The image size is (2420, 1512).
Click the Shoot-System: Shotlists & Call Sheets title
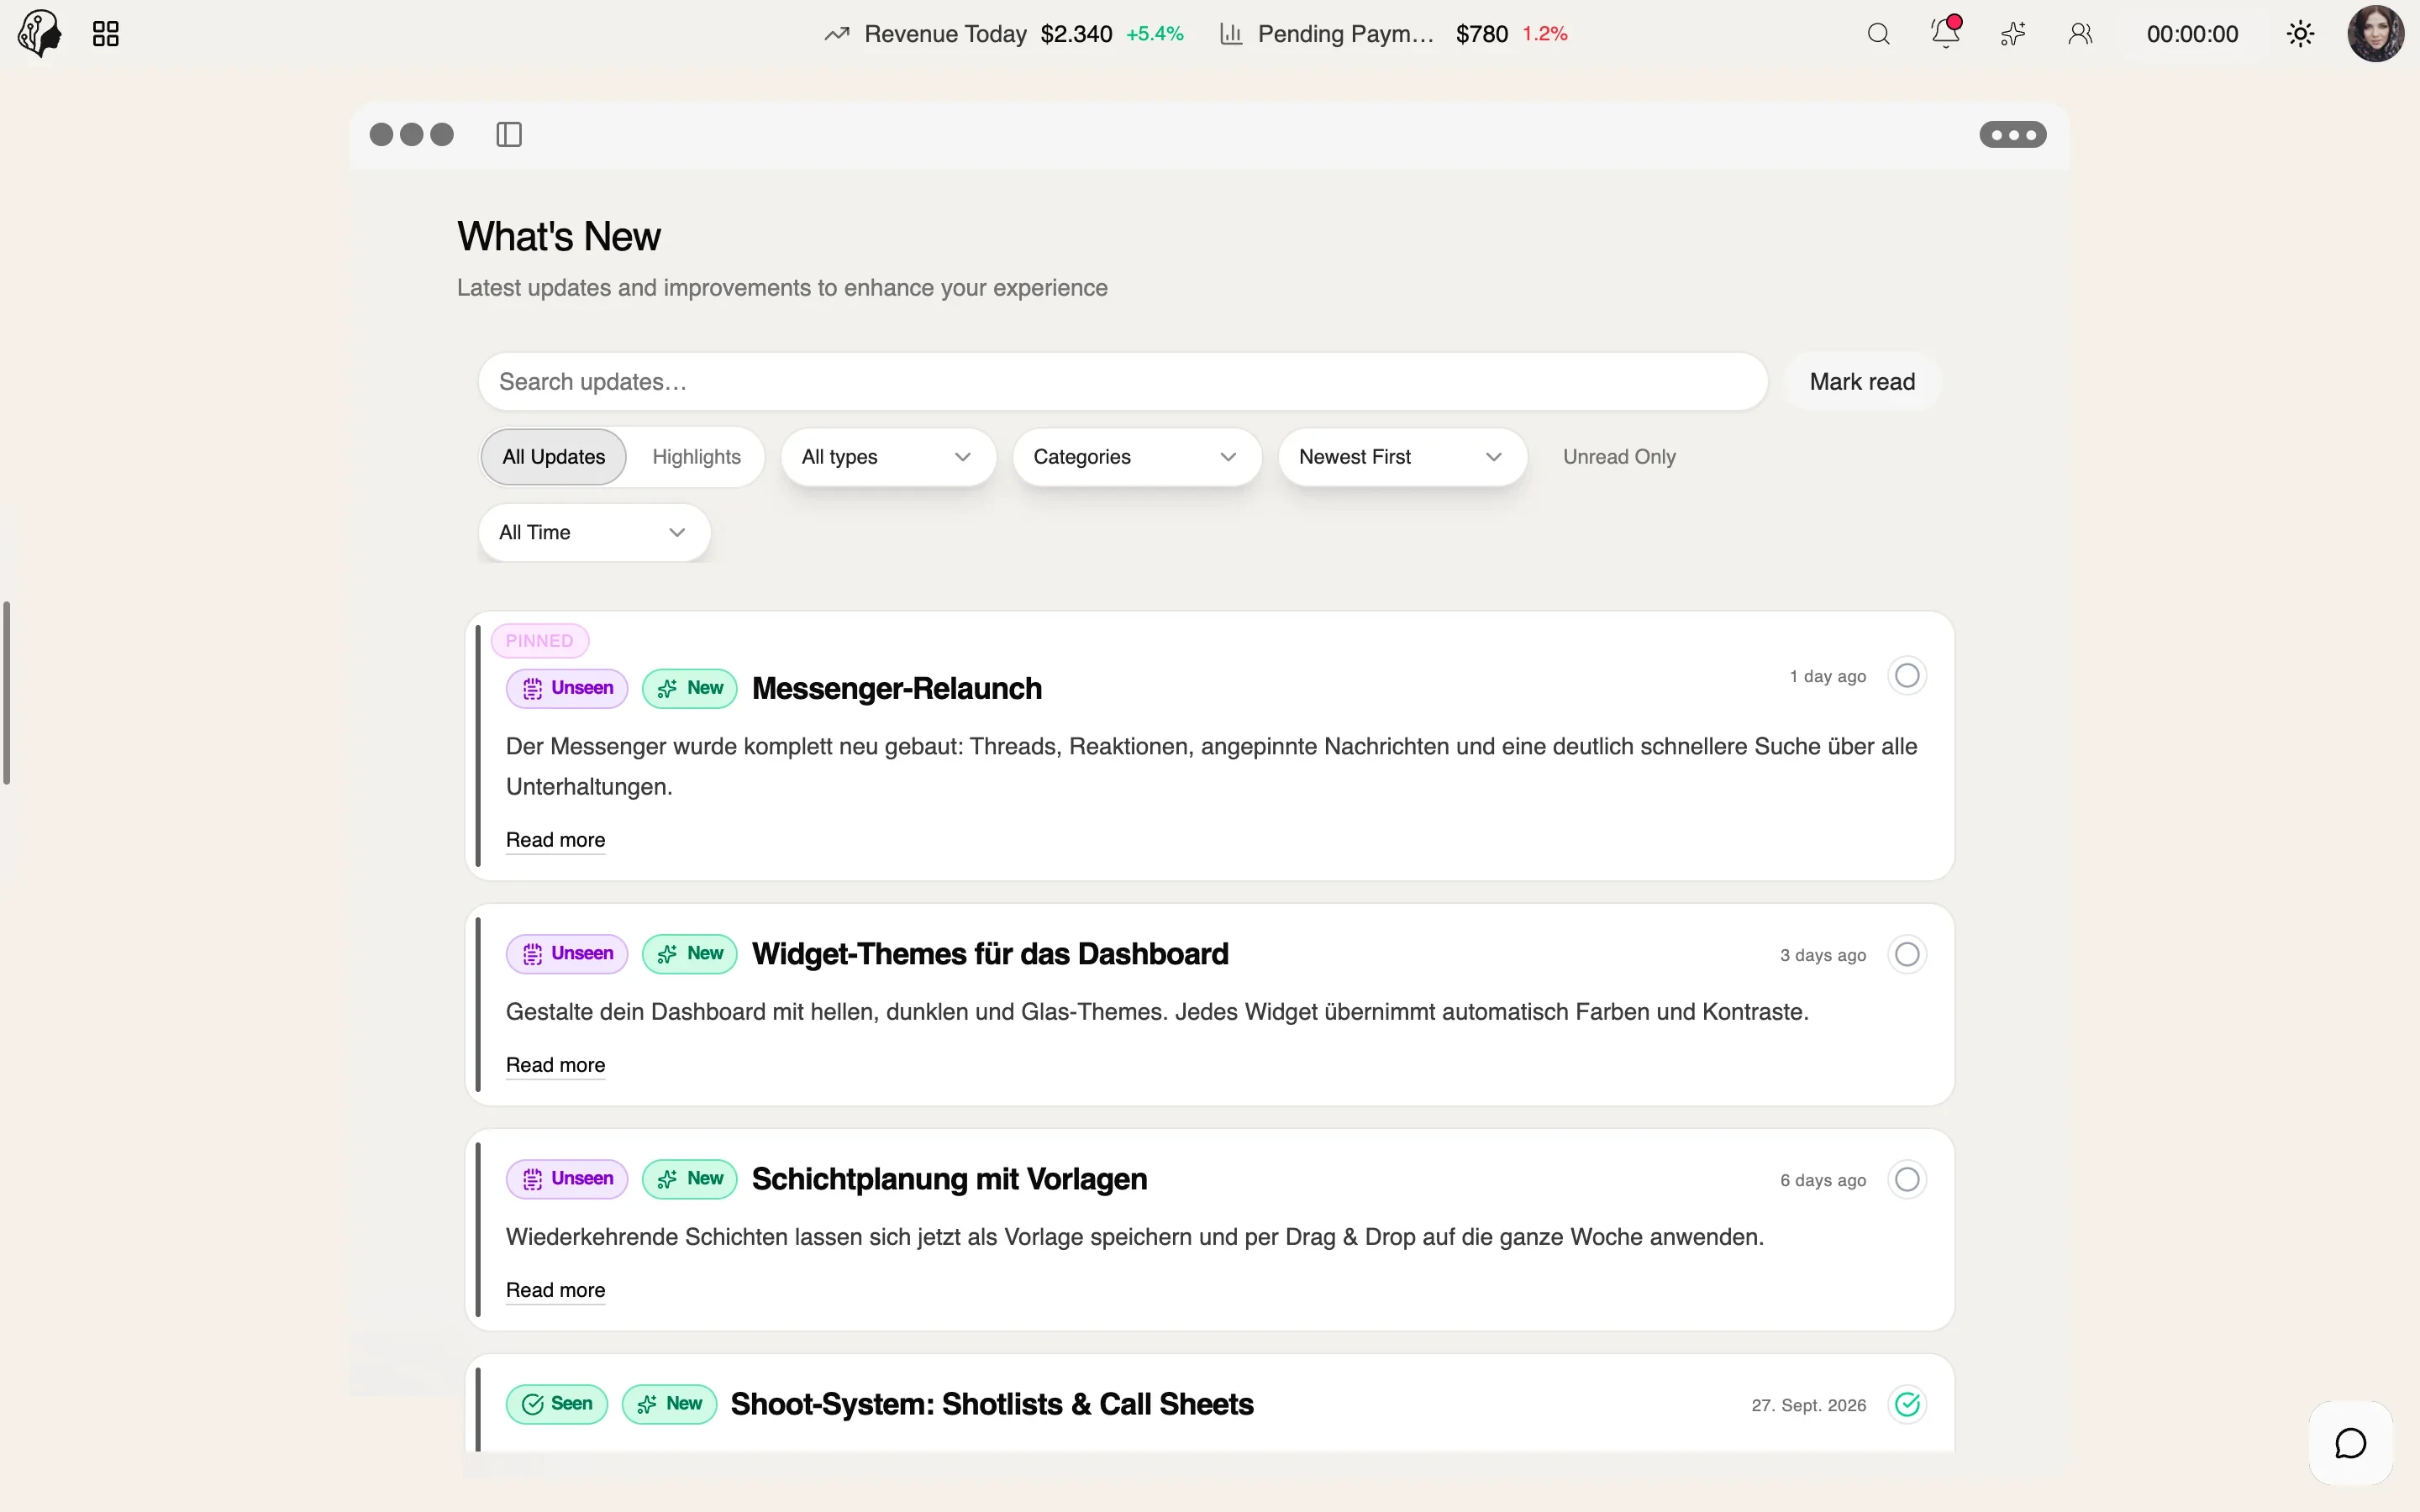[992, 1404]
